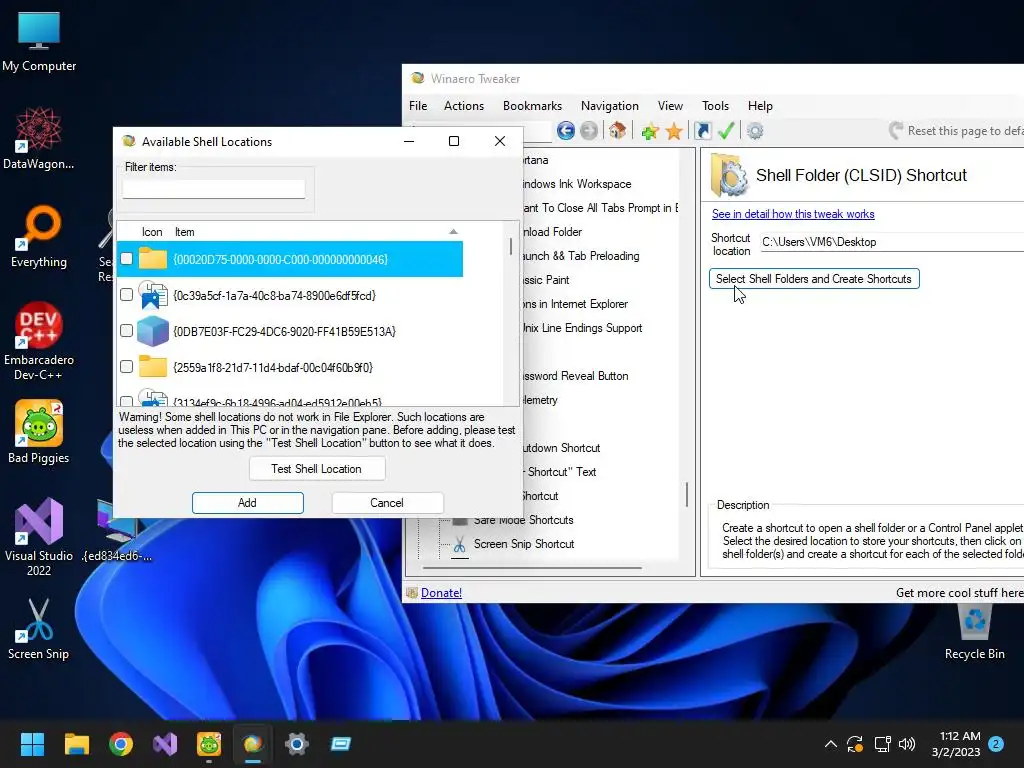The height and width of the screenshot is (768, 1024).
Task: Click the Winaero tree horizontal scrollbar
Action: [532, 568]
